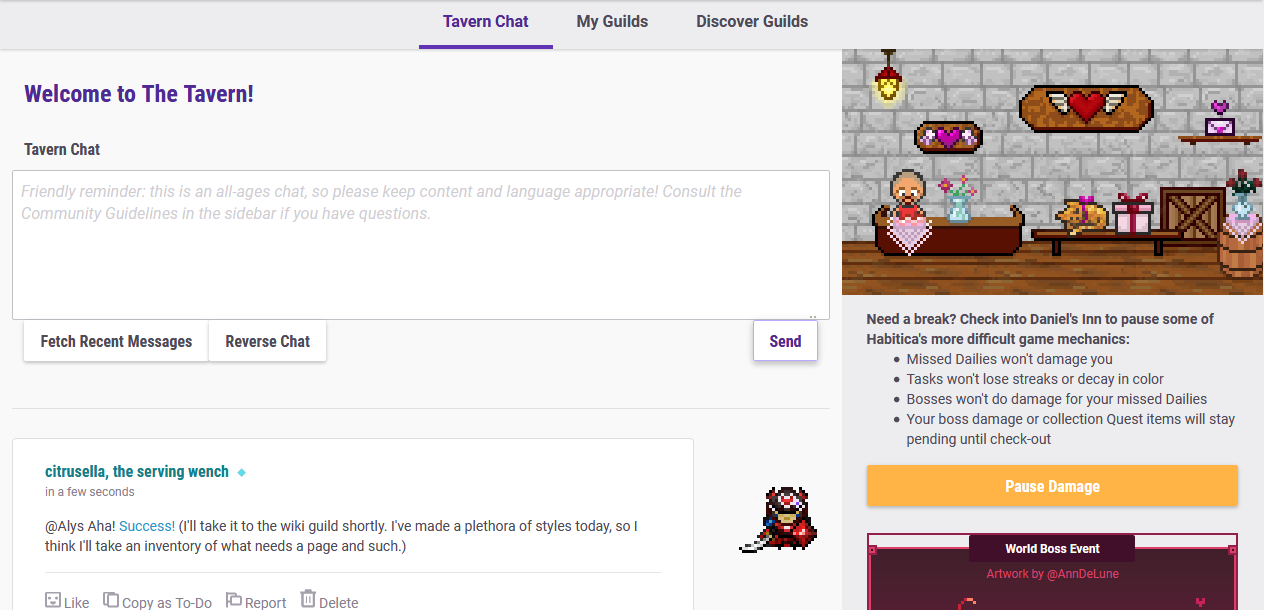Viewport: 1264px width, 610px height.
Task: Report citrusella's message
Action: pyautogui.click(x=256, y=601)
